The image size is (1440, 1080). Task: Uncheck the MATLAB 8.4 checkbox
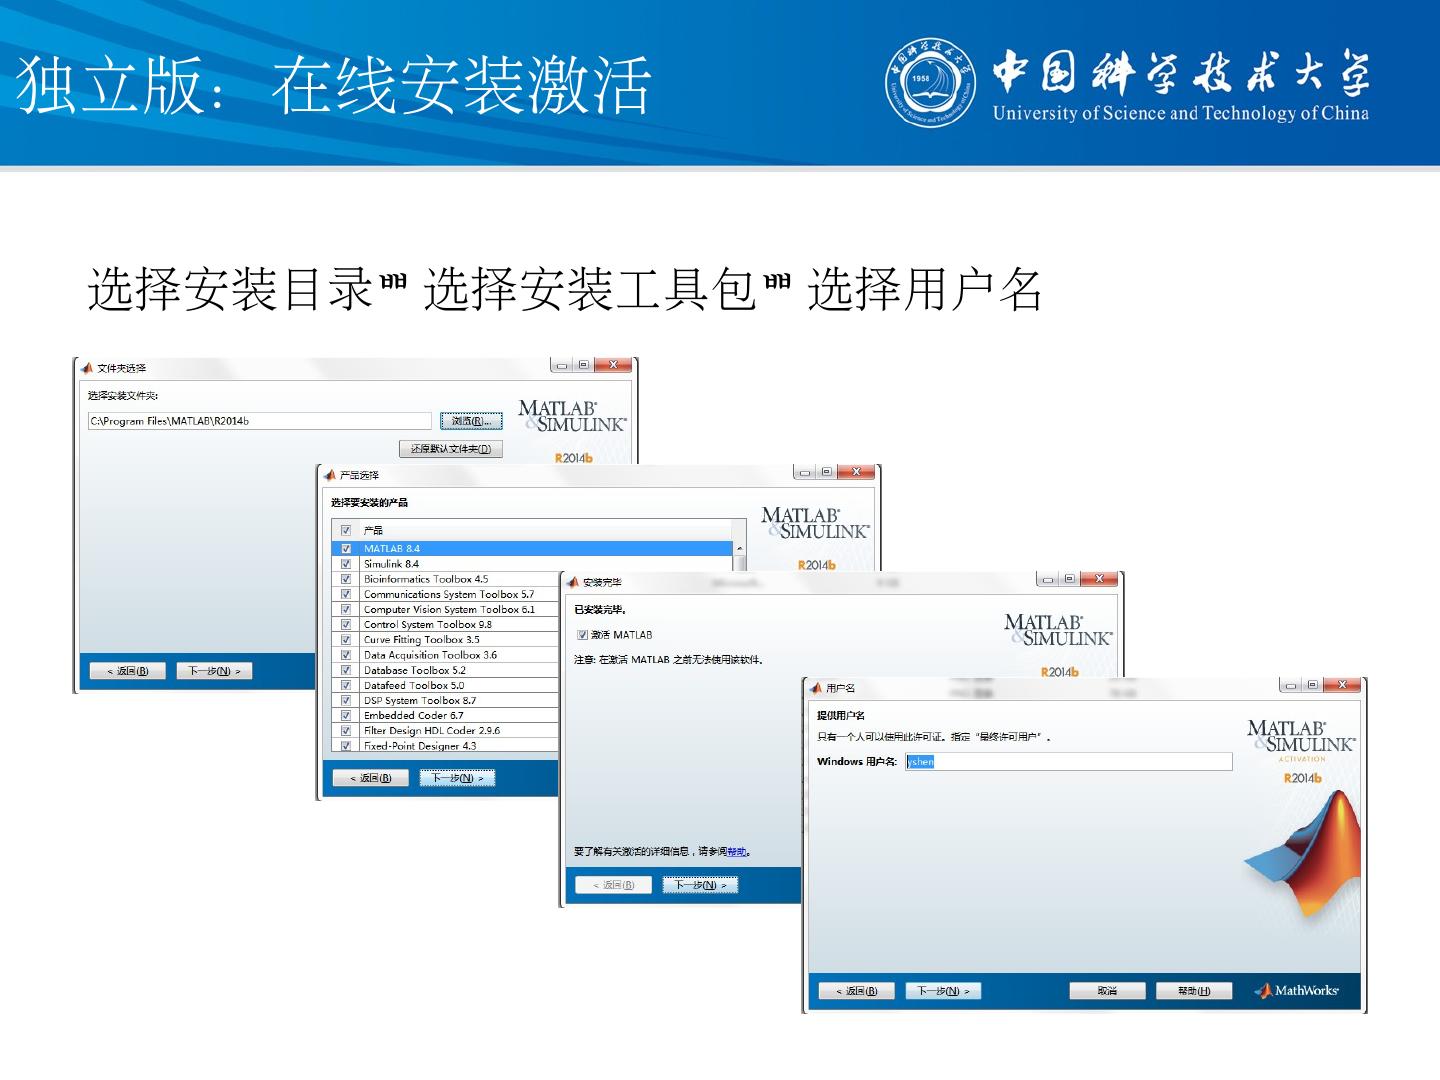pyautogui.click(x=346, y=548)
